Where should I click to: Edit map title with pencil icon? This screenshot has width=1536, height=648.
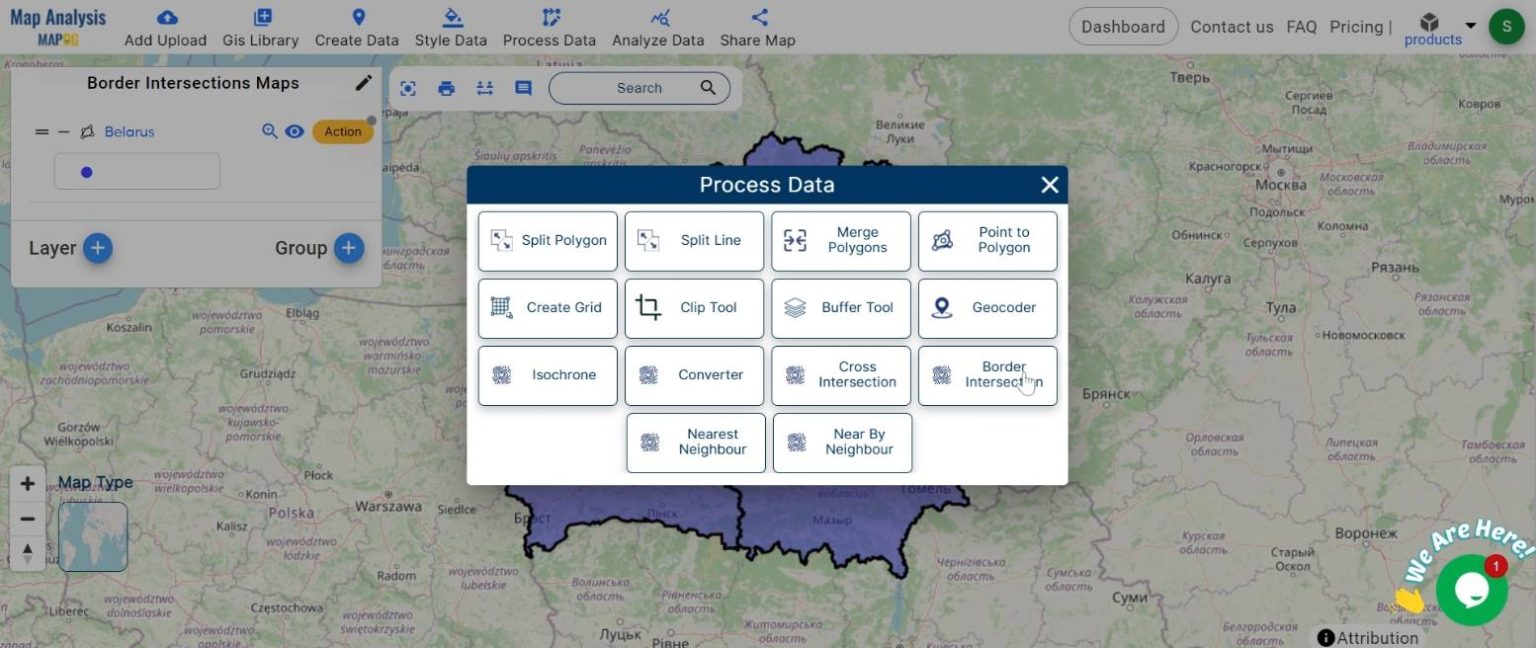(363, 83)
